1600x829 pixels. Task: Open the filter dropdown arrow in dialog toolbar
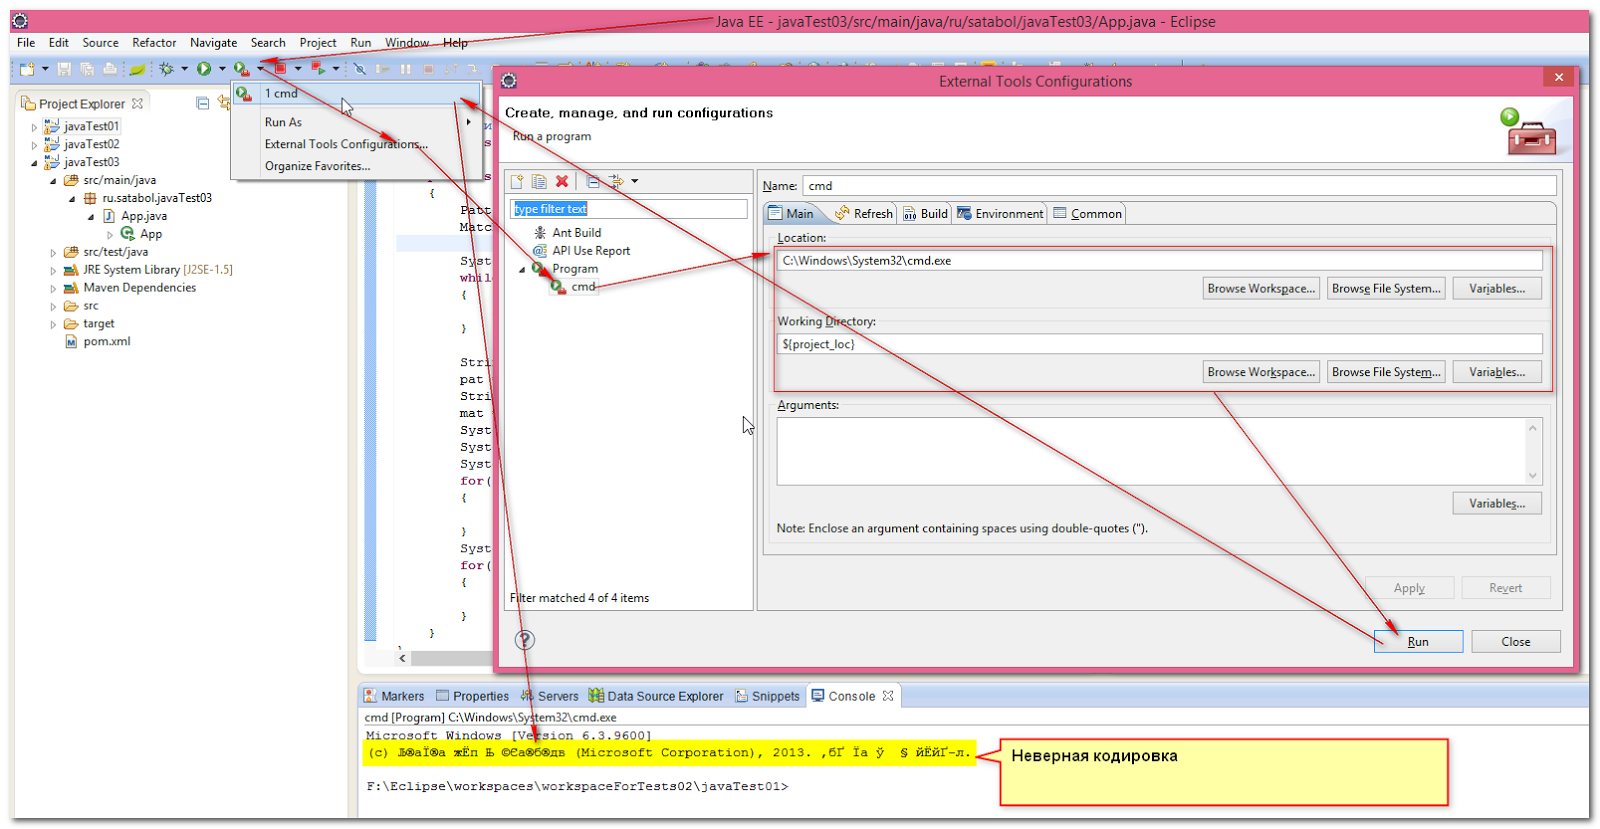click(x=634, y=181)
